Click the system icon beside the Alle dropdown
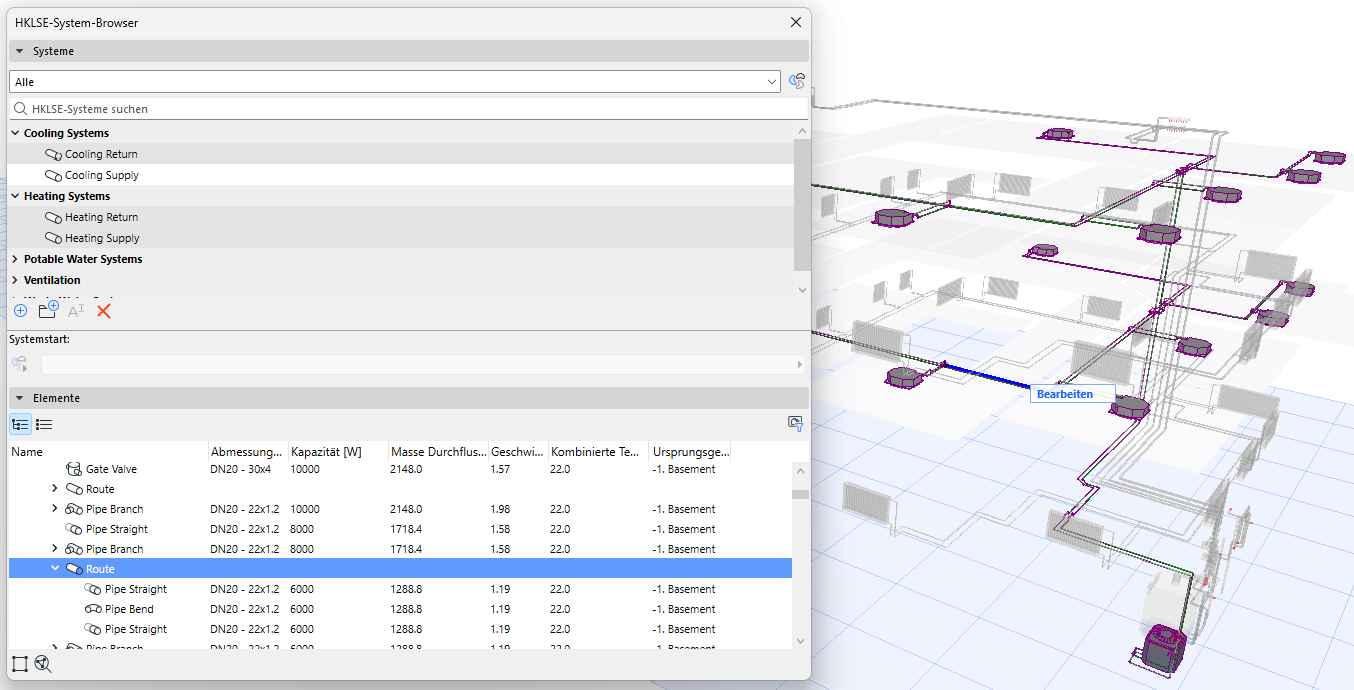 coord(797,82)
